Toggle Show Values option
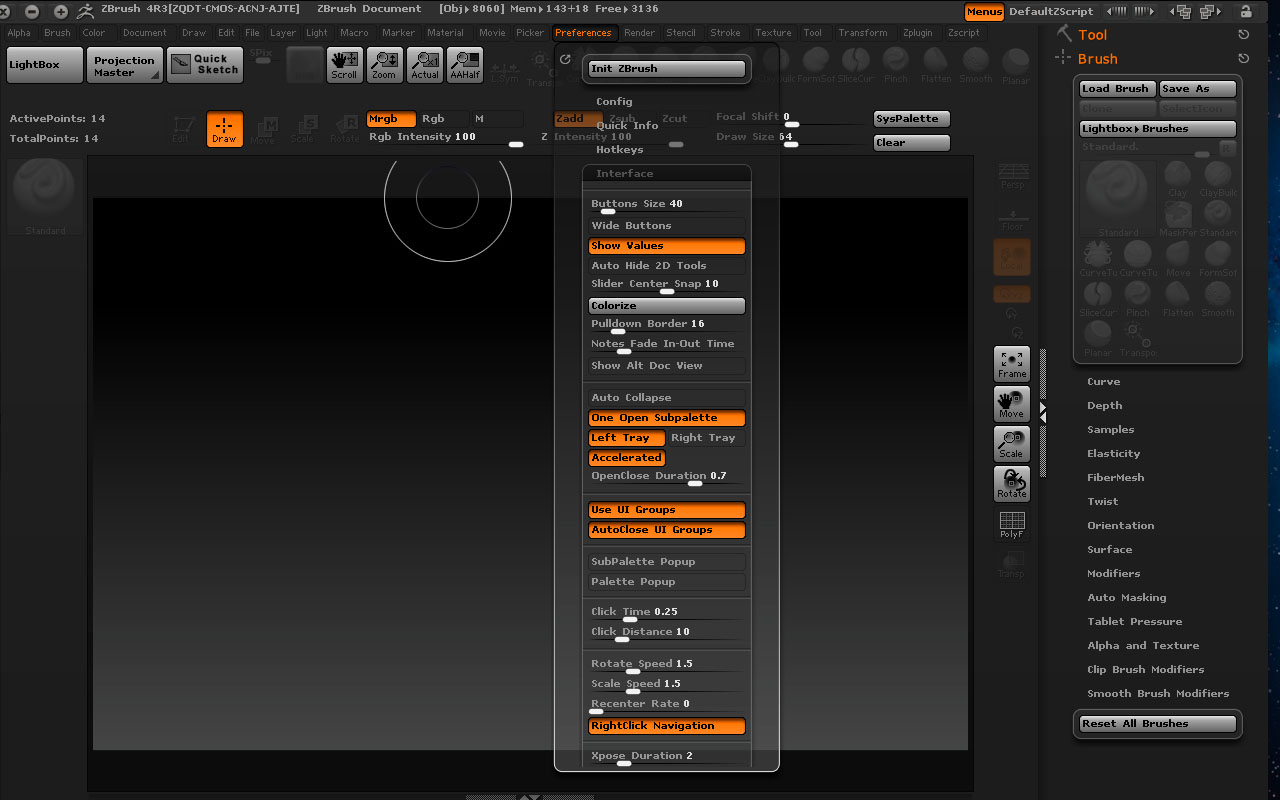The image size is (1280, 800). pyautogui.click(x=667, y=246)
